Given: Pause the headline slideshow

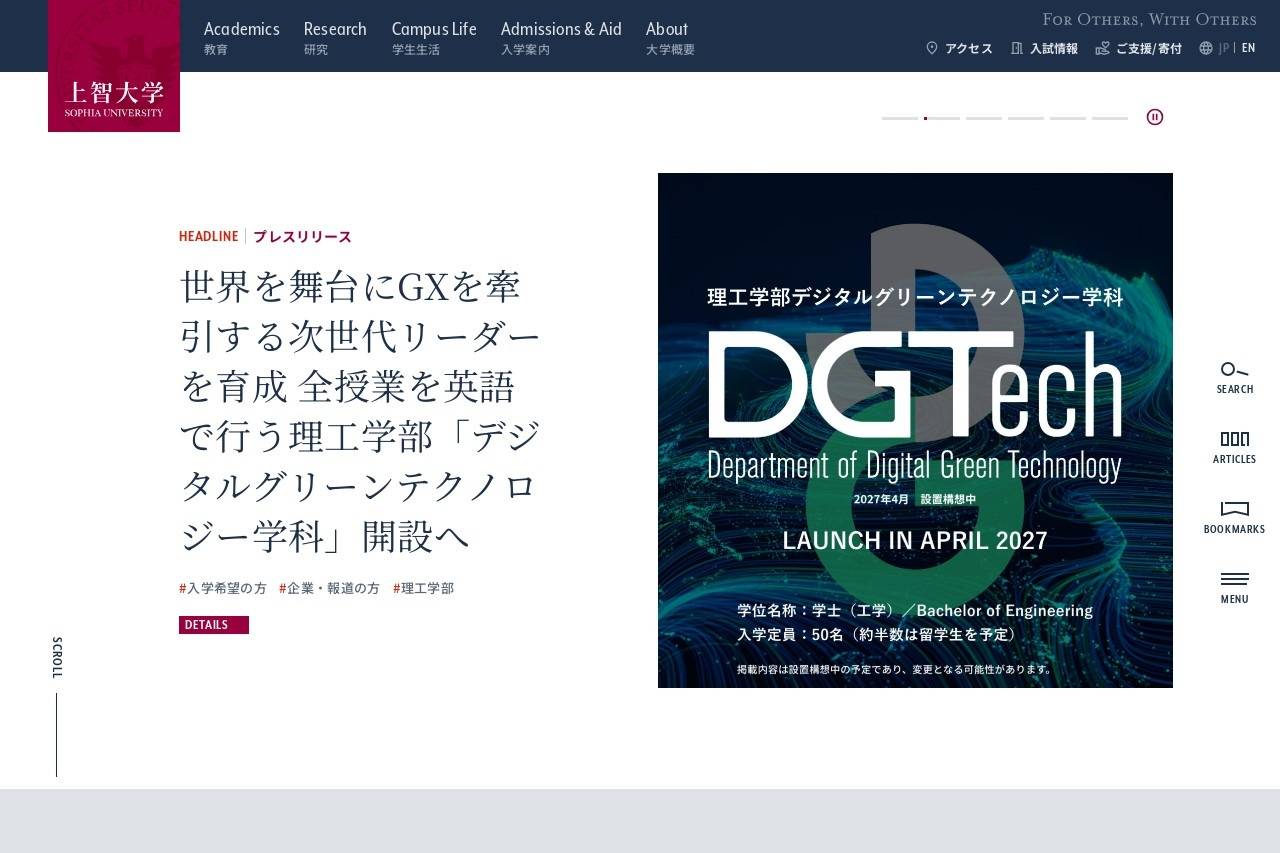Looking at the screenshot, I should tap(1155, 117).
